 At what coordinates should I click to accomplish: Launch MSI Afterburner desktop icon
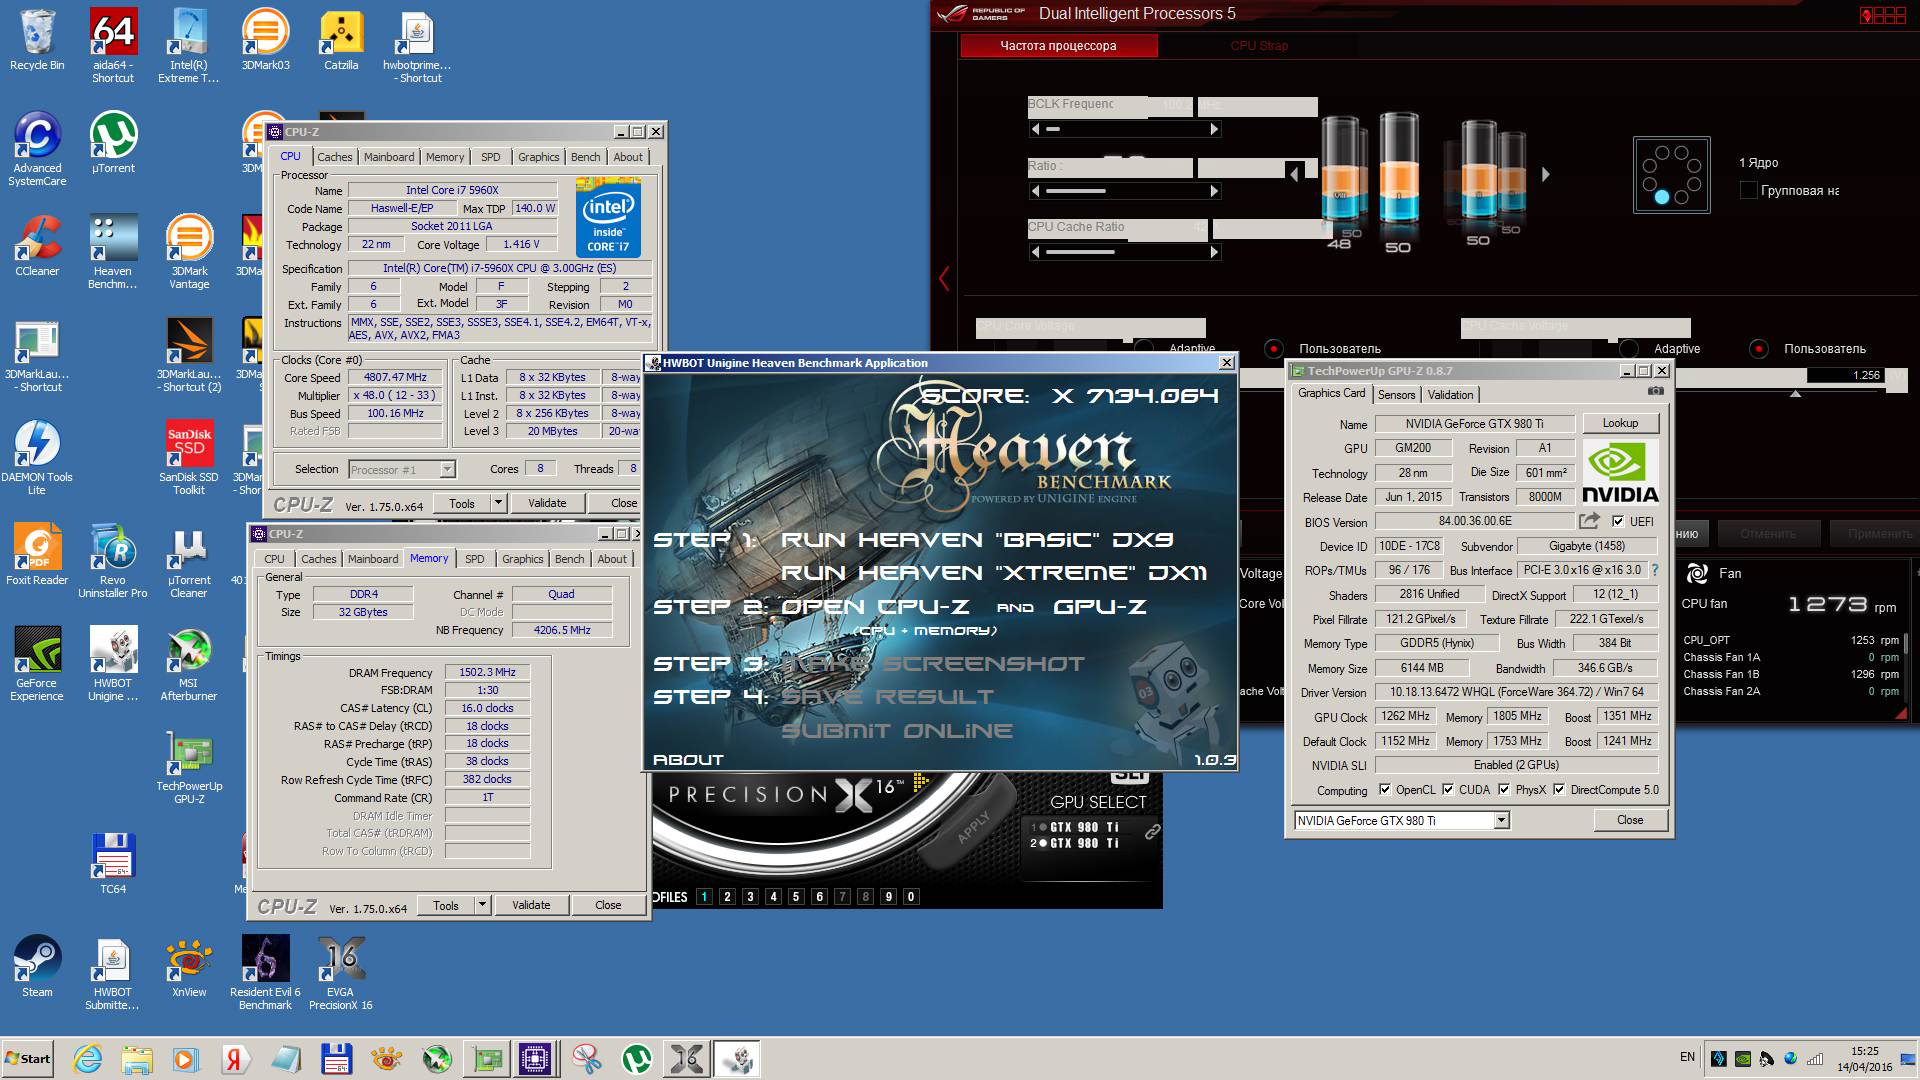tap(189, 663)
